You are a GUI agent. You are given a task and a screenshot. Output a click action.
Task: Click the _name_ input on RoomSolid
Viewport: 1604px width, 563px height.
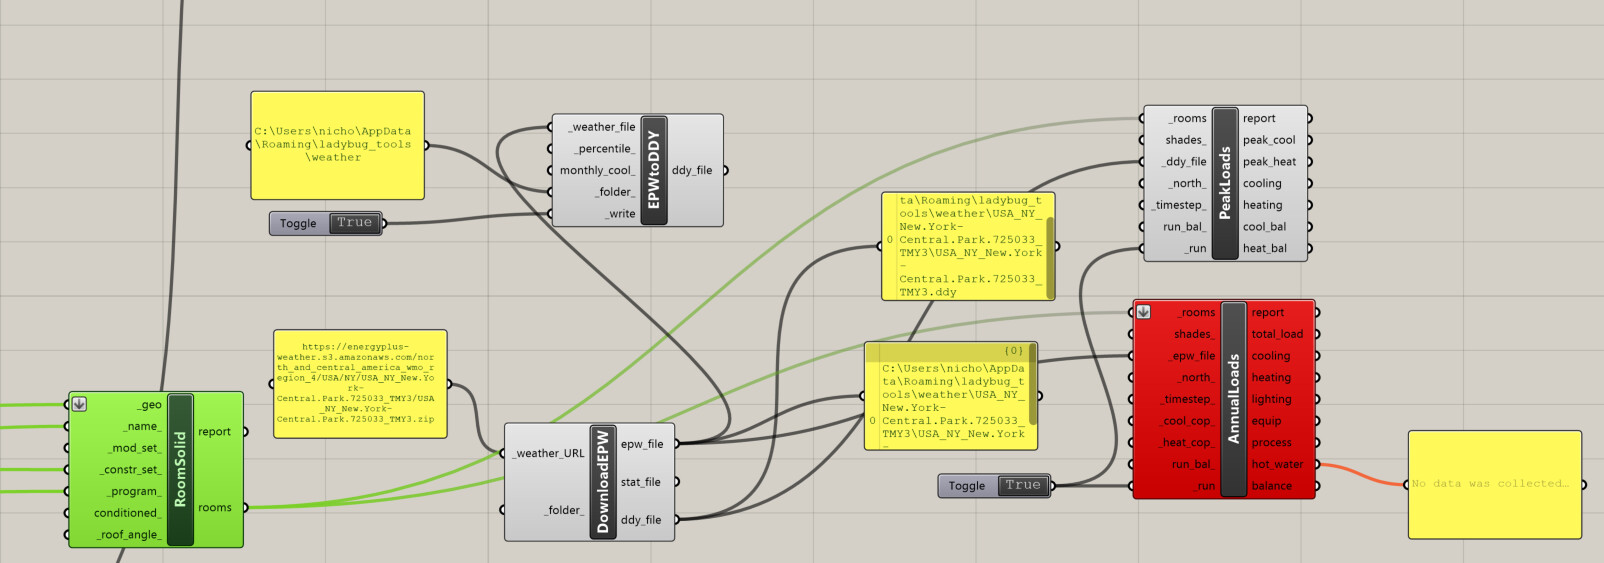tap(142, 426)
